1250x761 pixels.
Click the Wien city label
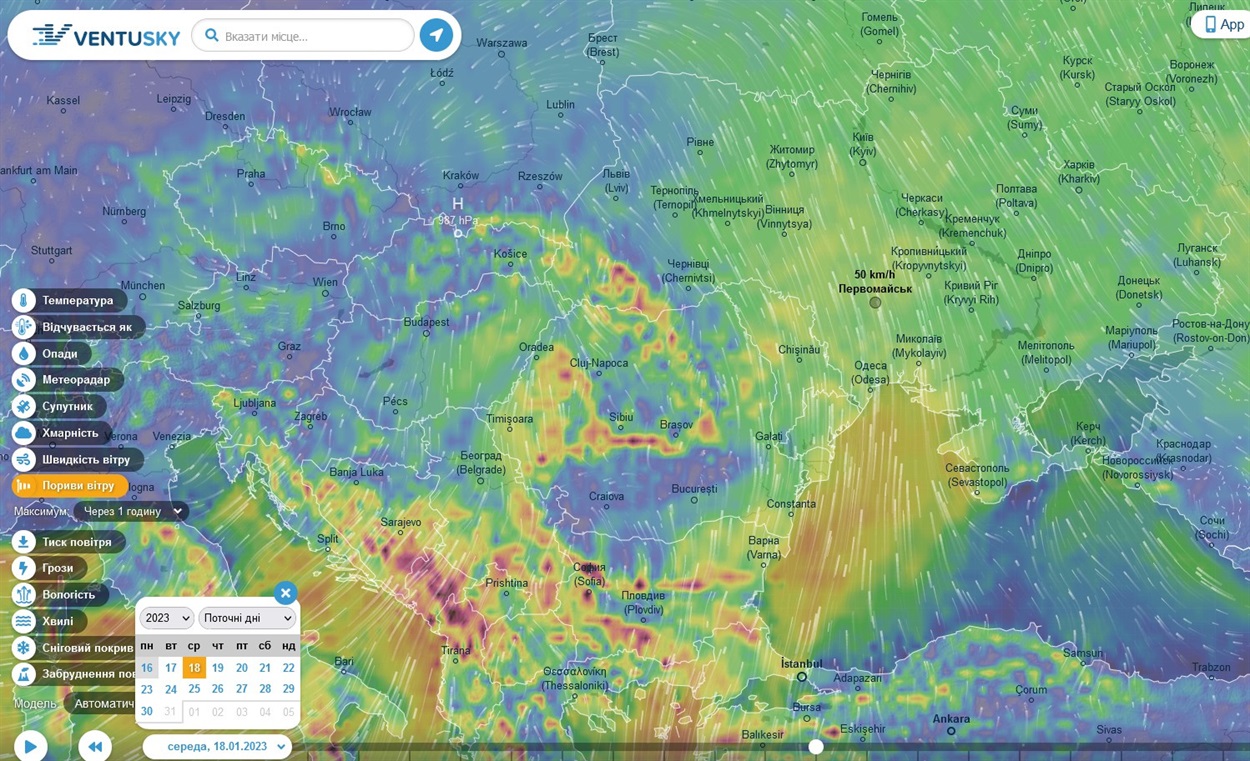(325, 282)
